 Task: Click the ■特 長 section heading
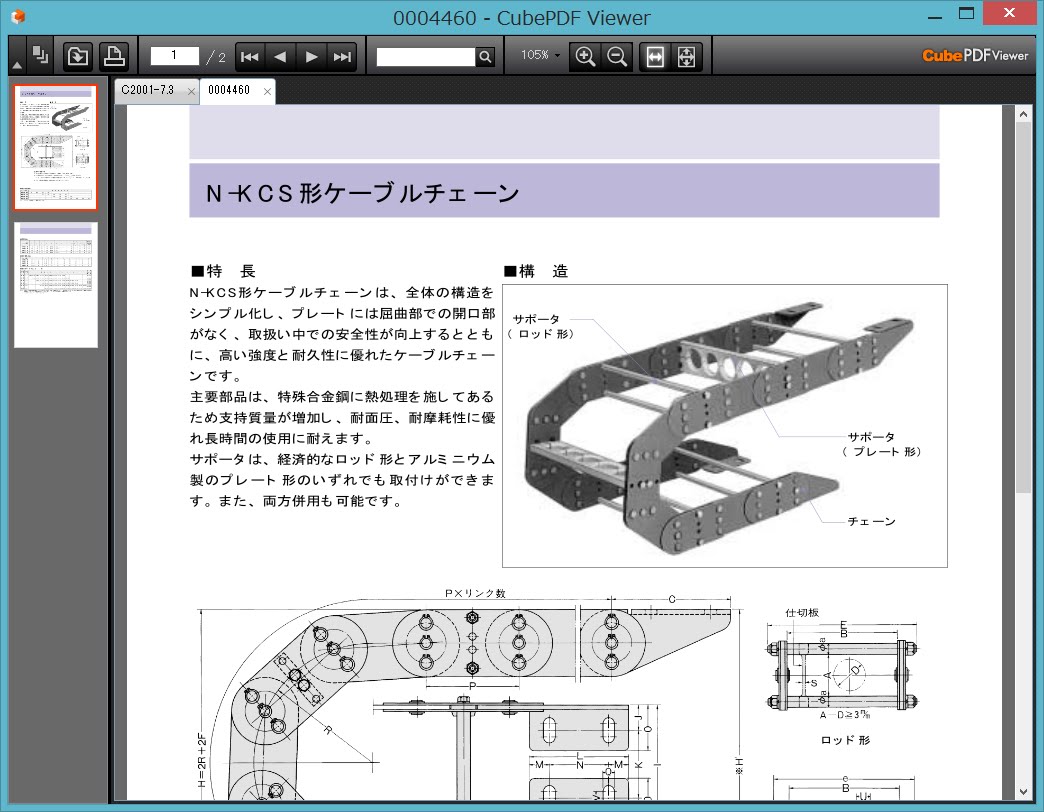point(223,271)
